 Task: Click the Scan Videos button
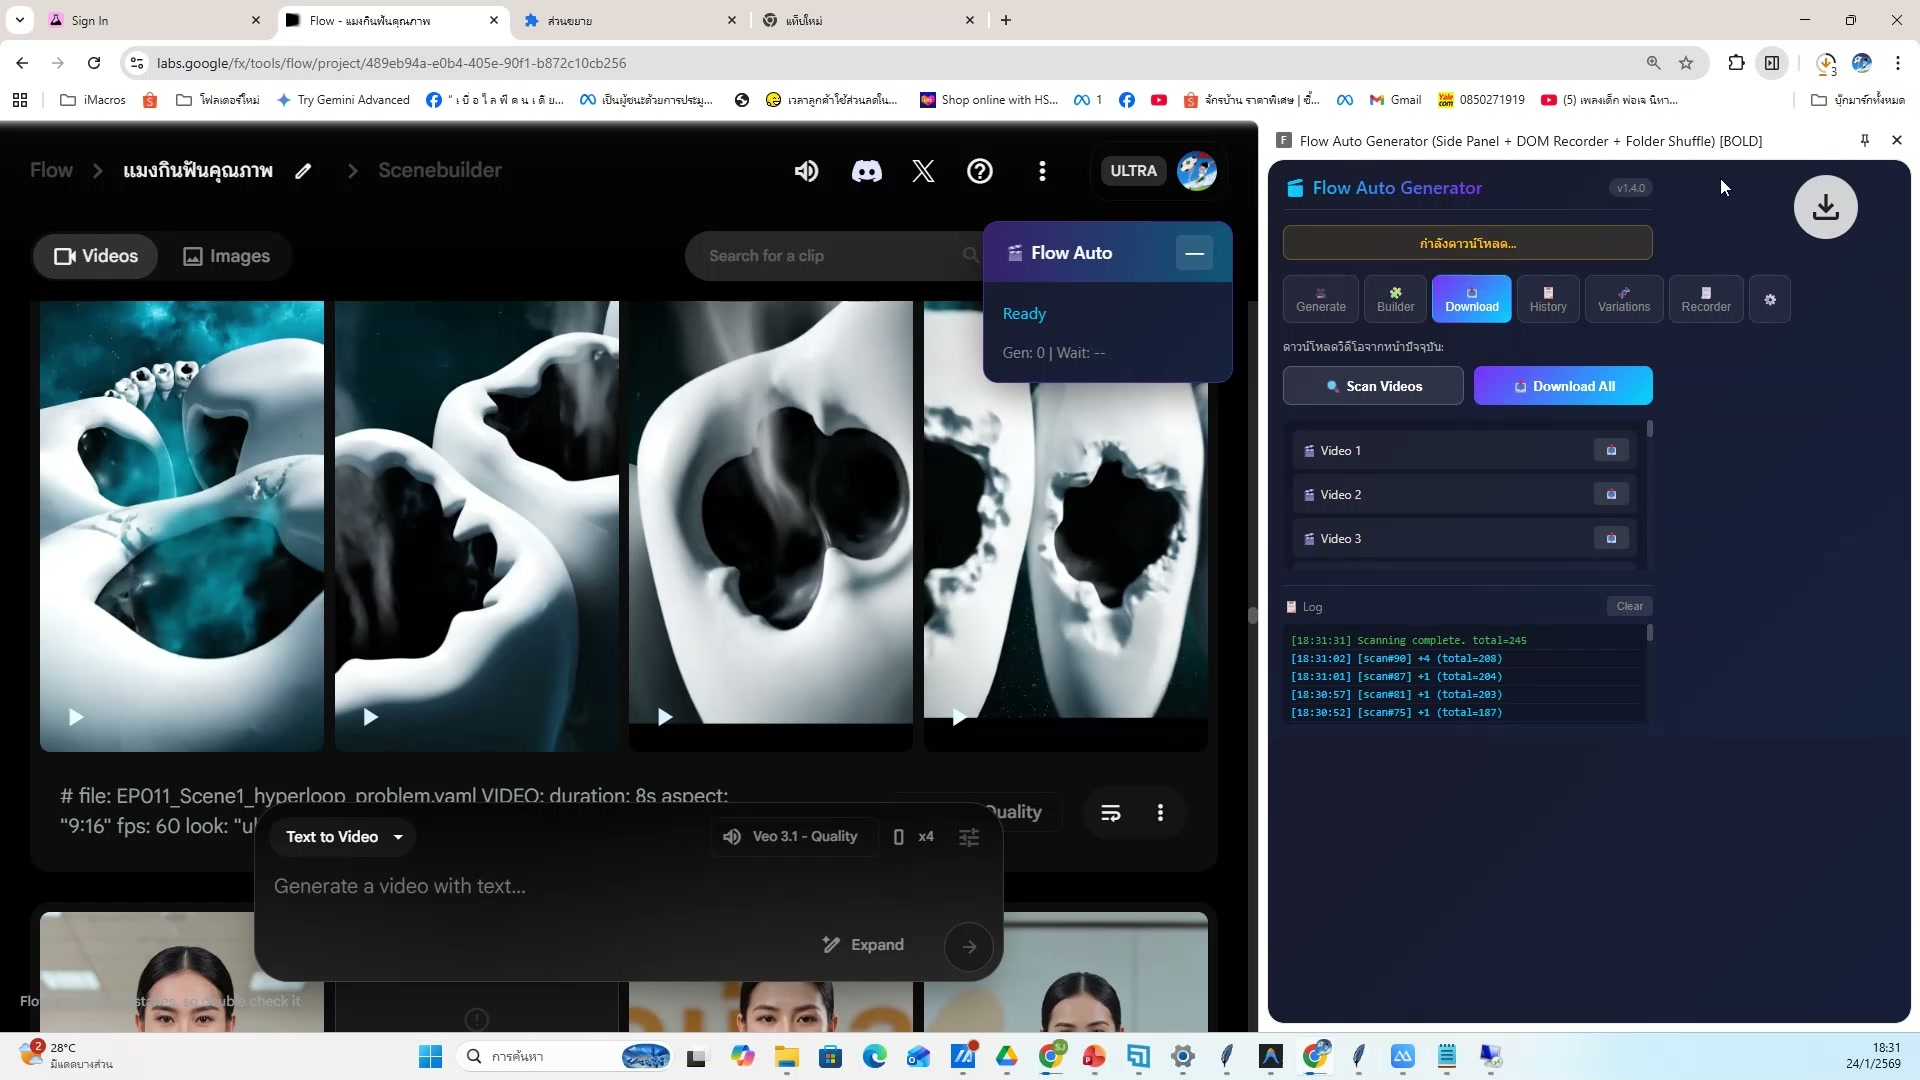point(1373,385)
